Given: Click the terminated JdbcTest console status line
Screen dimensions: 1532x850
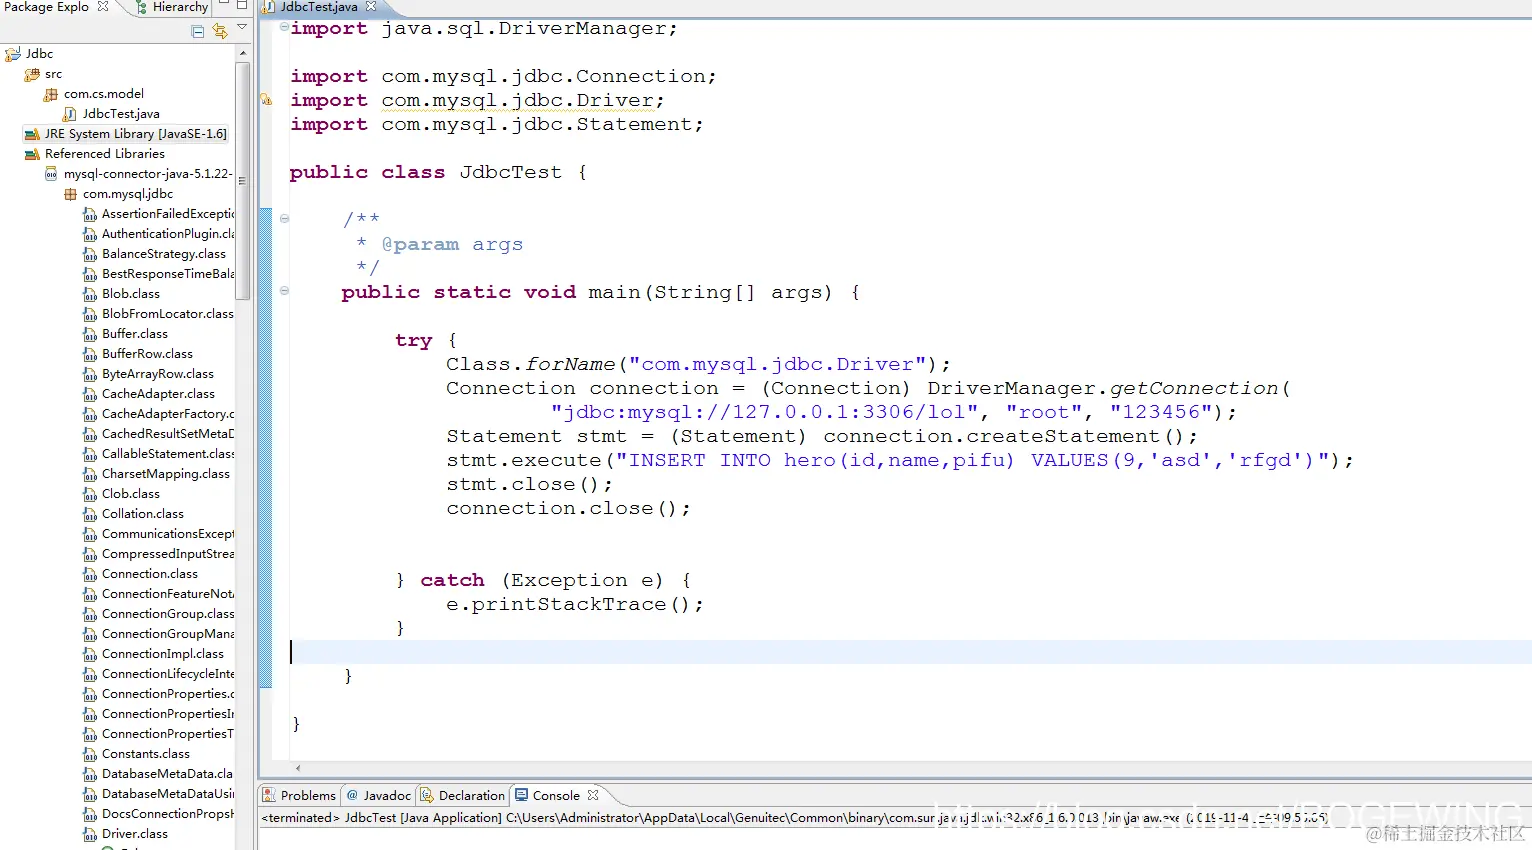Looking at the screenshot, I should 795,818.
